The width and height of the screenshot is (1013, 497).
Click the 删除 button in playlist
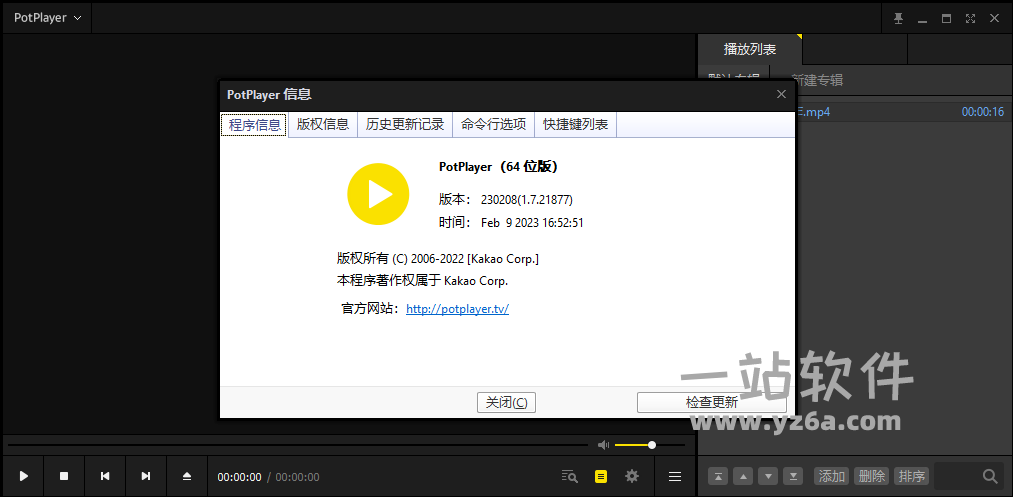(x=872, y=476)
